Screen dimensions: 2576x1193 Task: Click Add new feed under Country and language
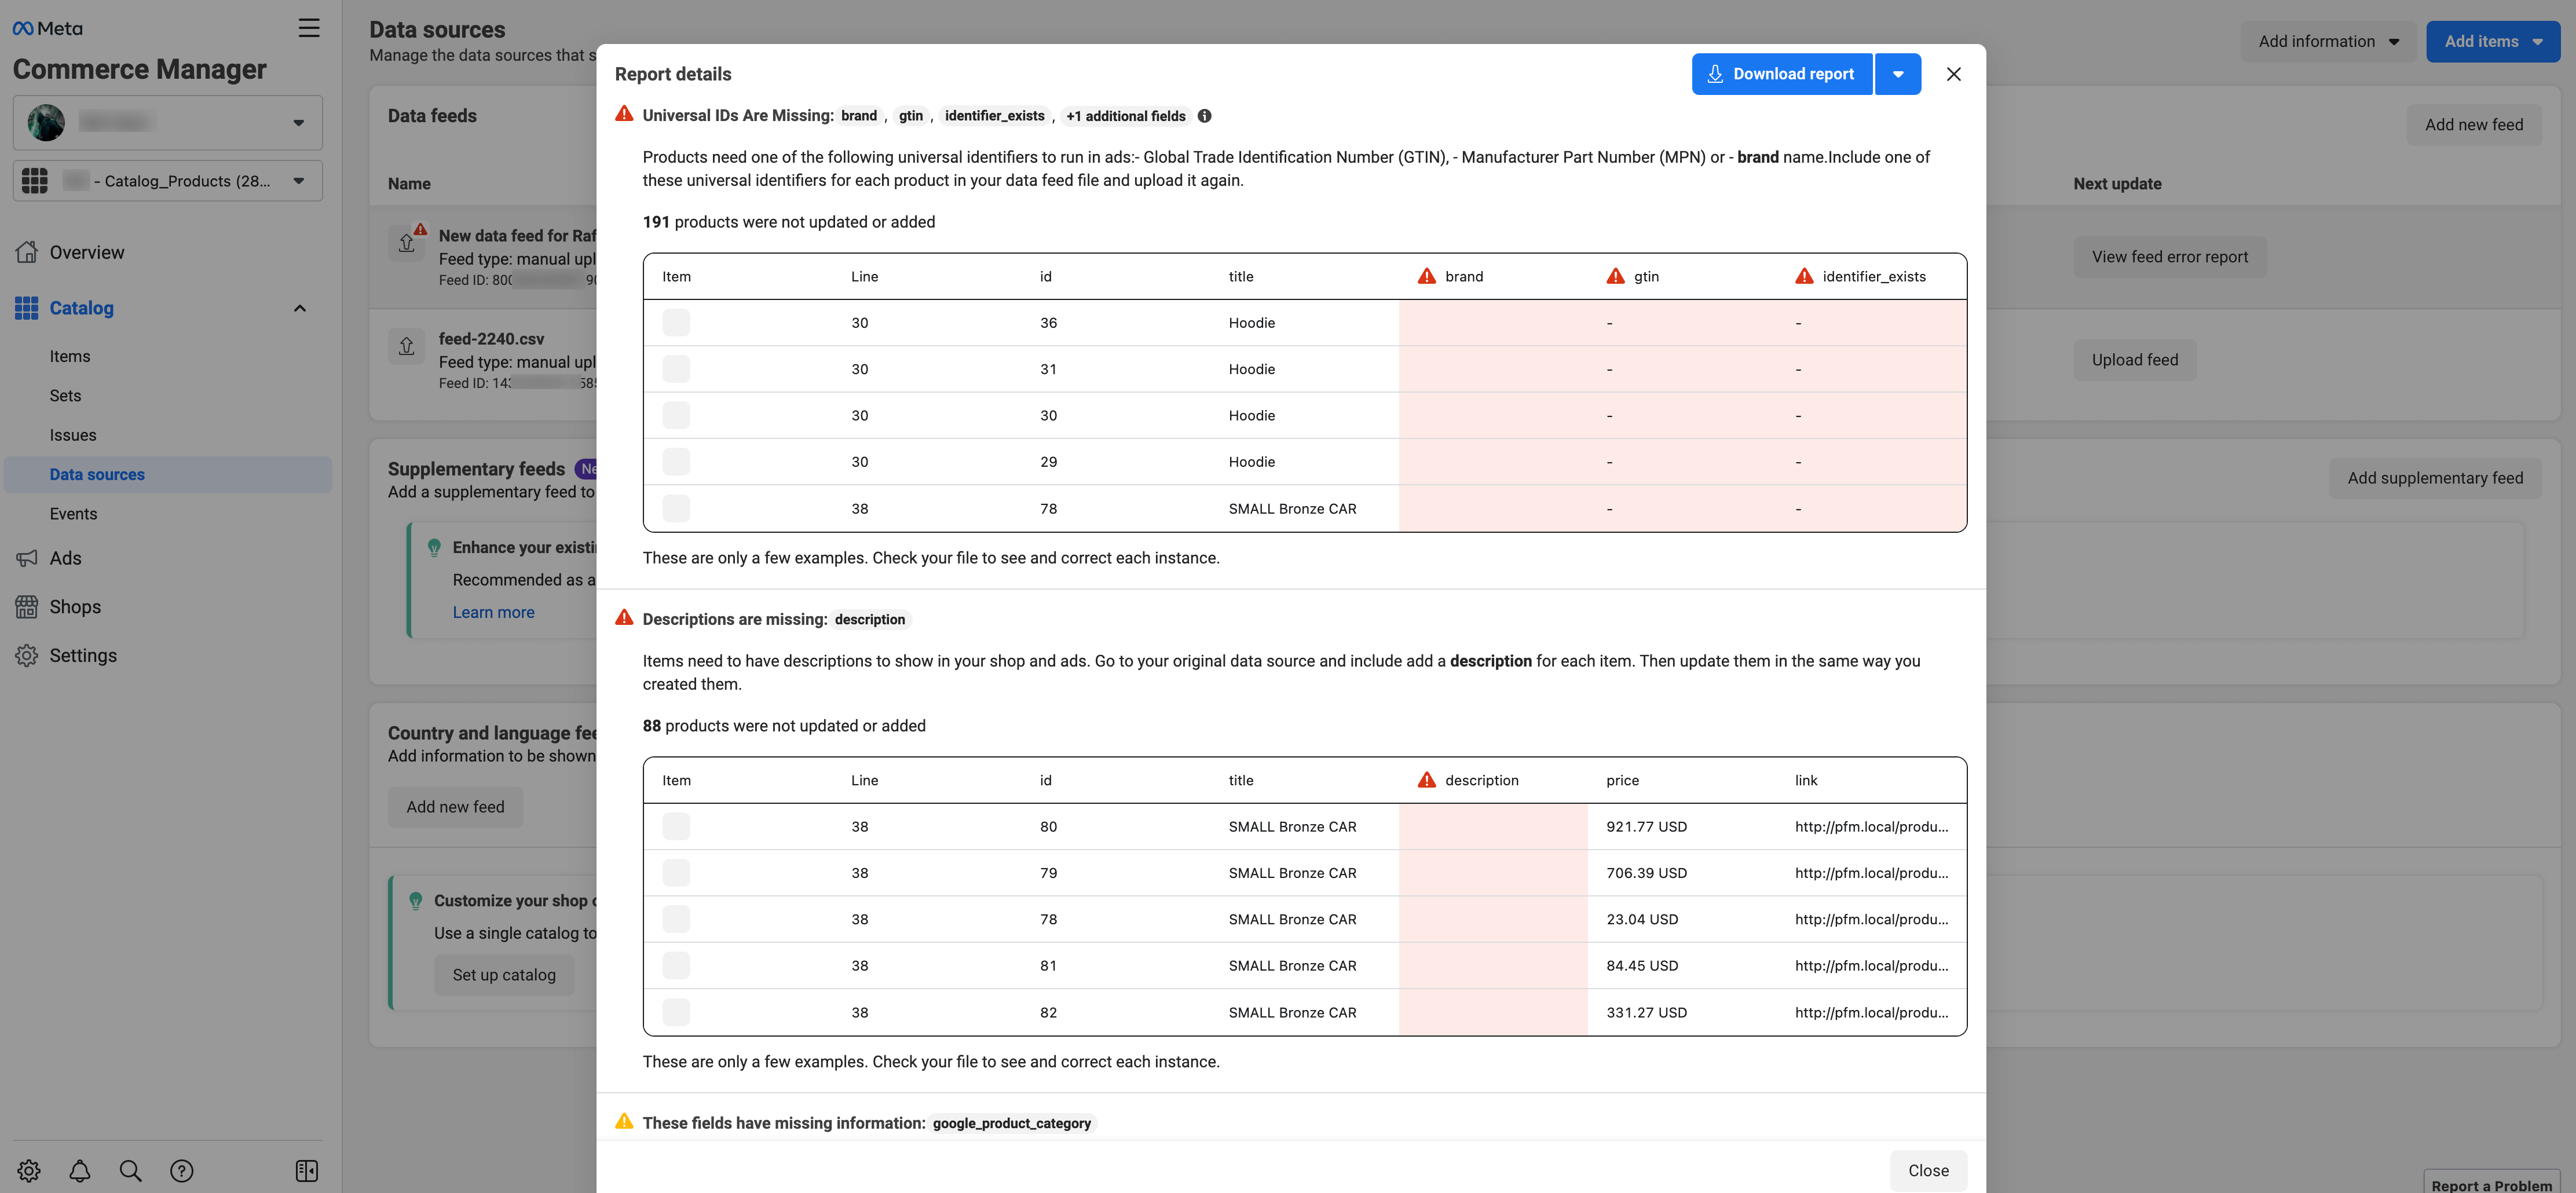pos(455,807)
